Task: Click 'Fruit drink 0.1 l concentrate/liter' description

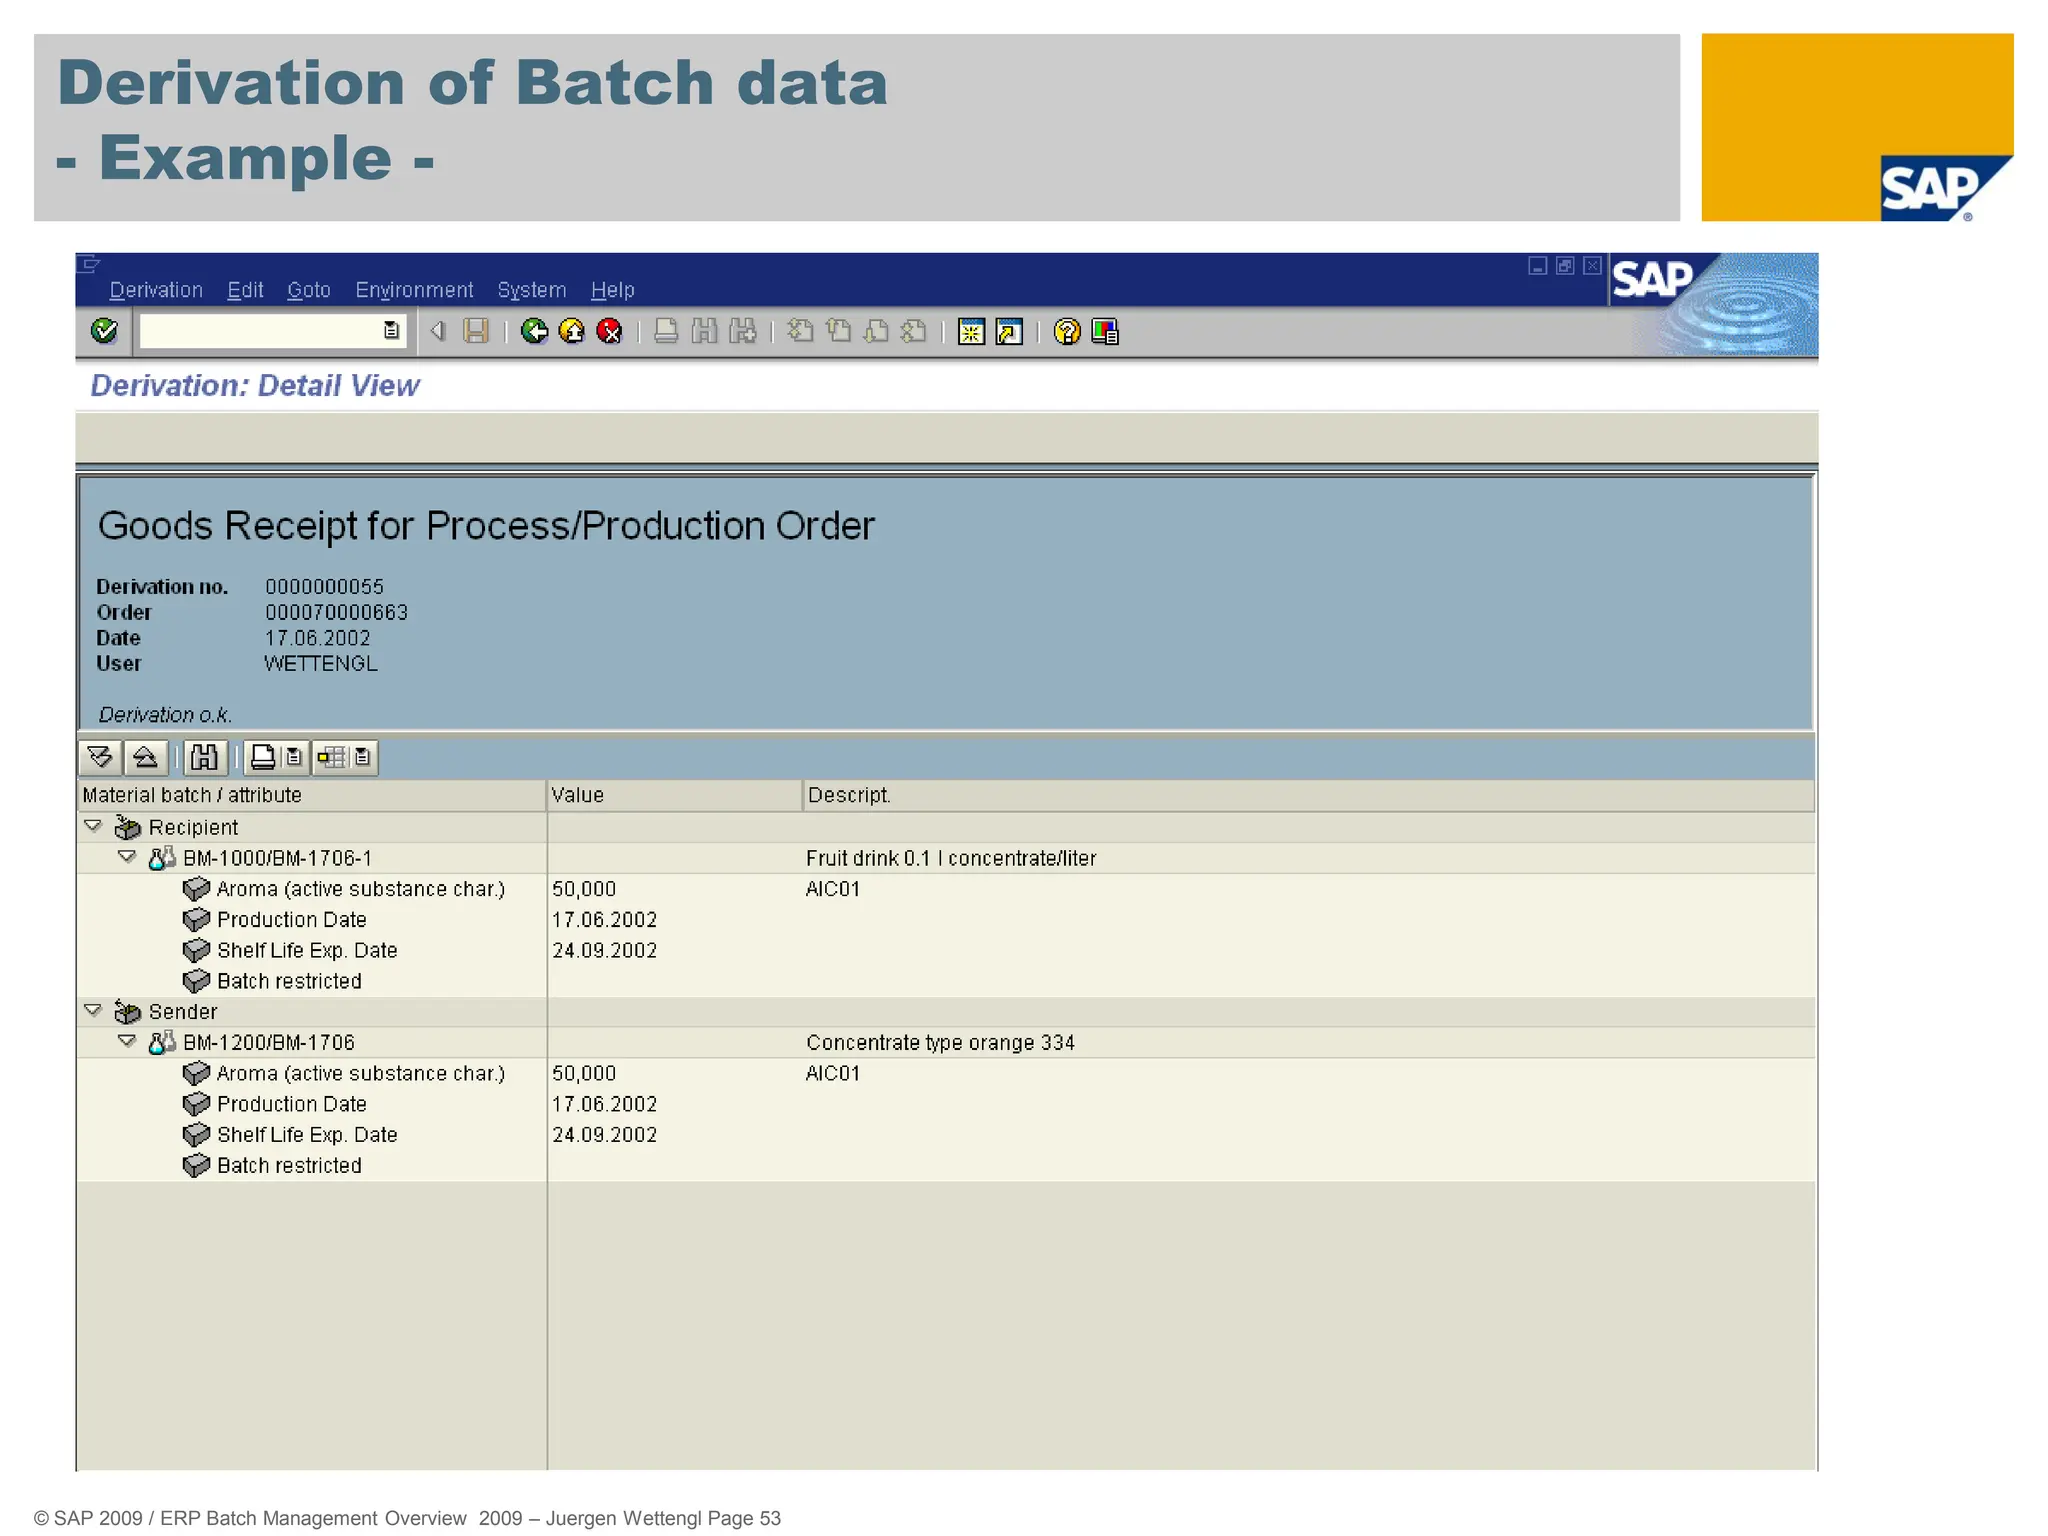Action: 951,858
